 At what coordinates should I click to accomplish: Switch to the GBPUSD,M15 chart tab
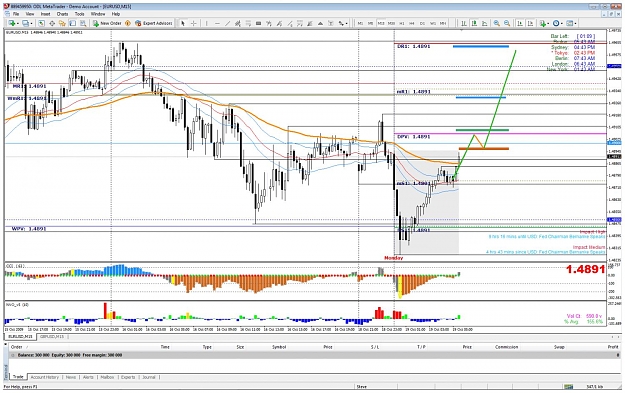point(51,337)
